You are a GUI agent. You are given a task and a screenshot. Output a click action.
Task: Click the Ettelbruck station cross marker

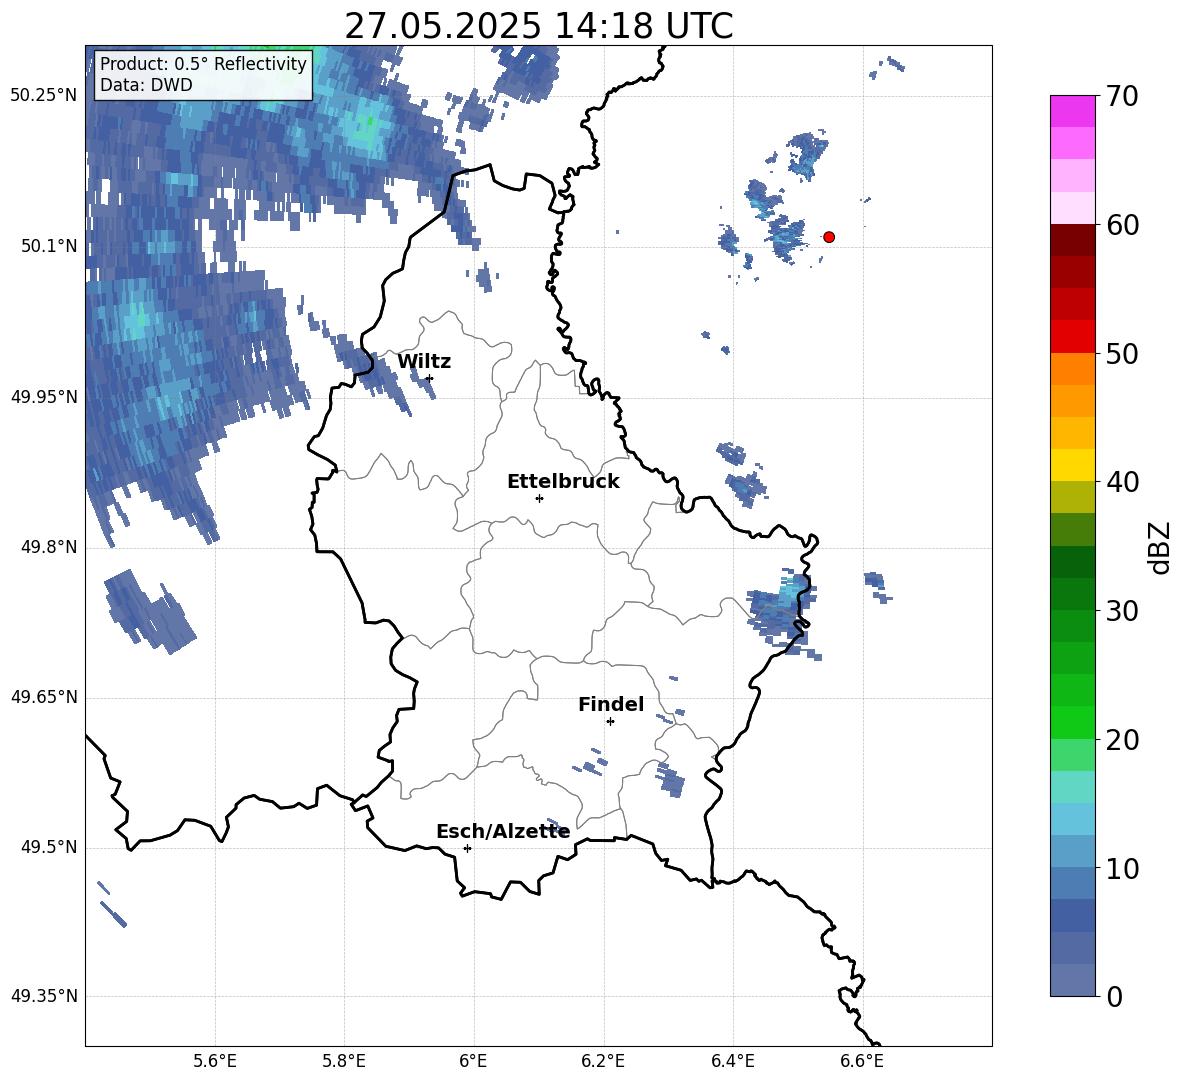click(x=539, y=498)
